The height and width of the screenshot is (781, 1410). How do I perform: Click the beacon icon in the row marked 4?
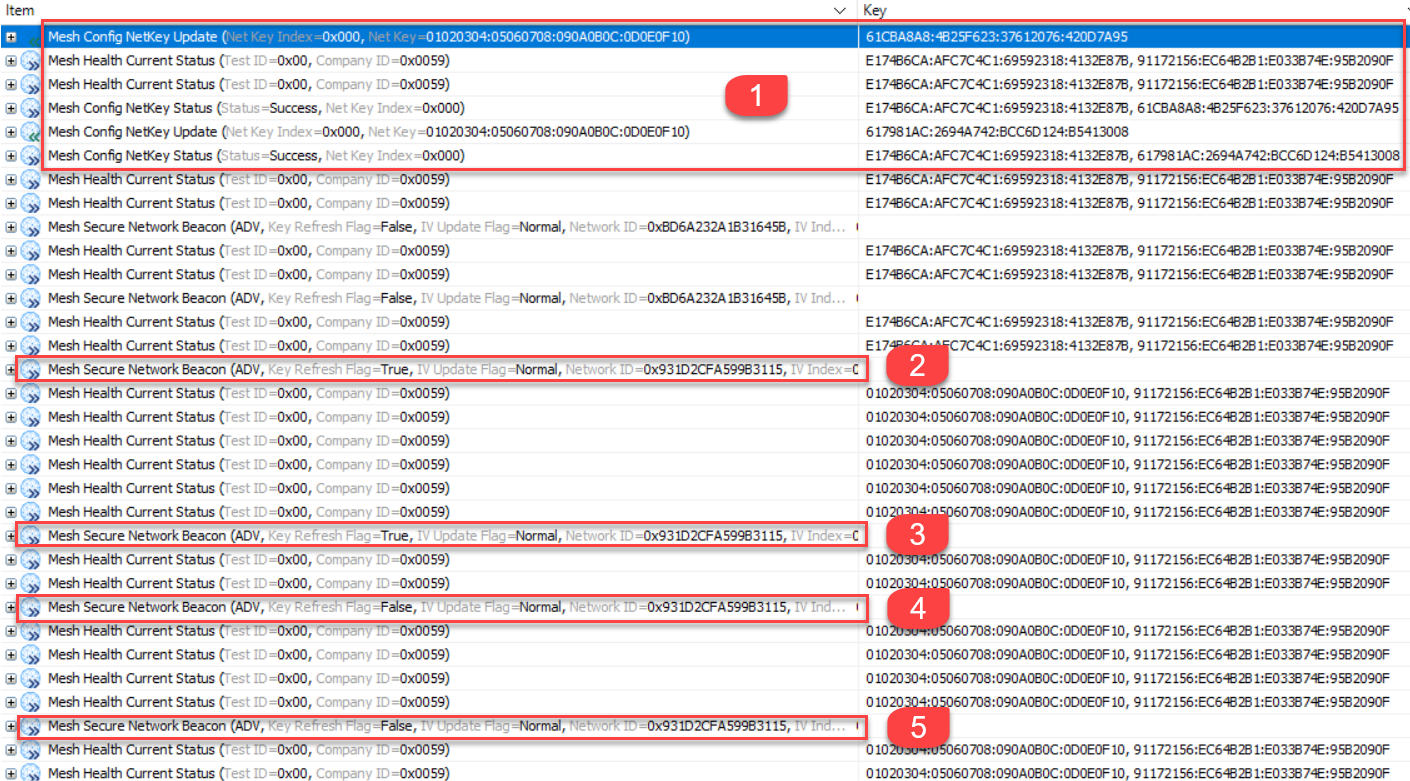coord(30,607)
